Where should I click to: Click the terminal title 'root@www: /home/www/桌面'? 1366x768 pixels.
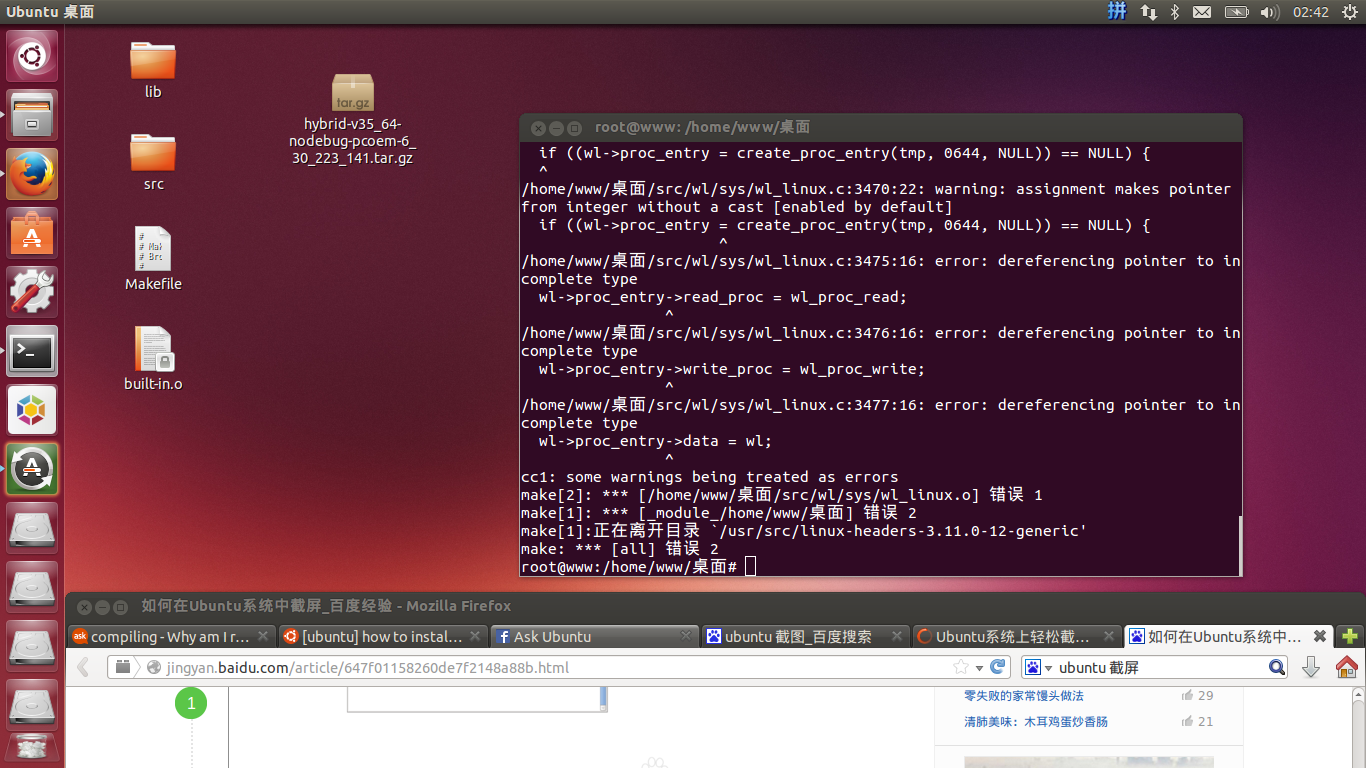pos(702,127)
